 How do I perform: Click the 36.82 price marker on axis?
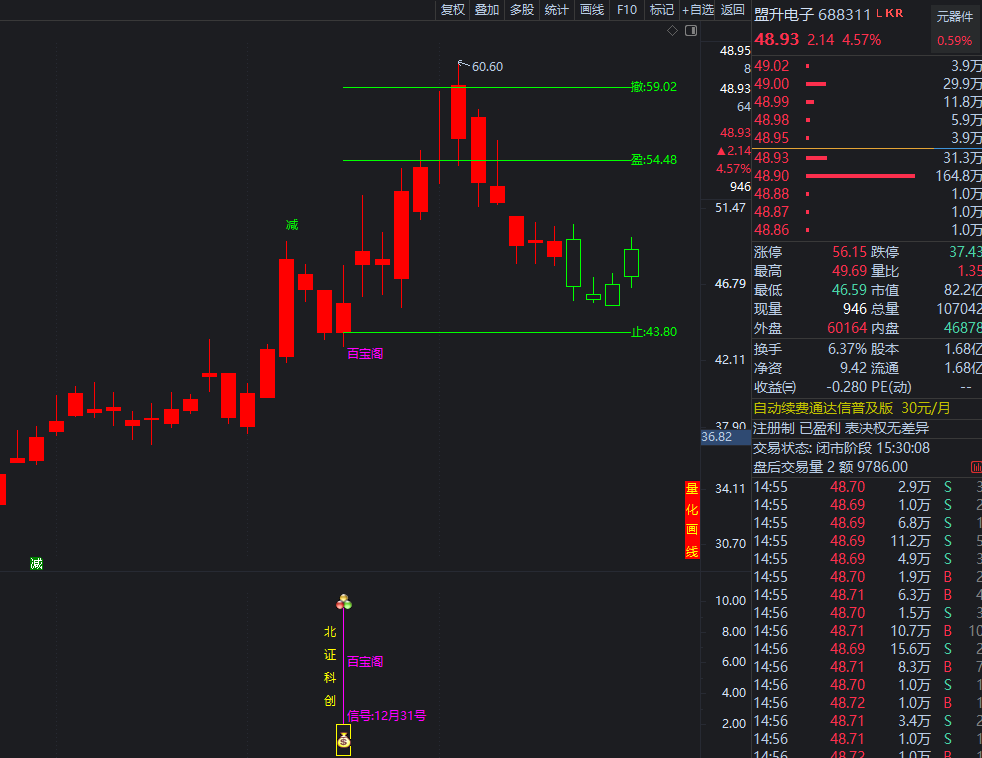click(717, 437)
